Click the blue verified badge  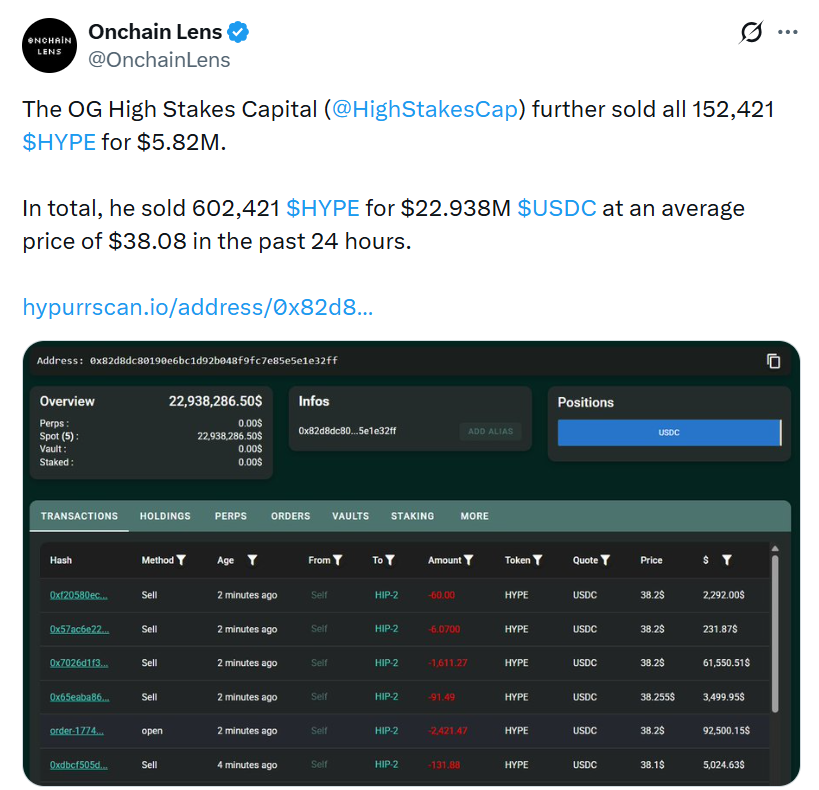[238, 33]
